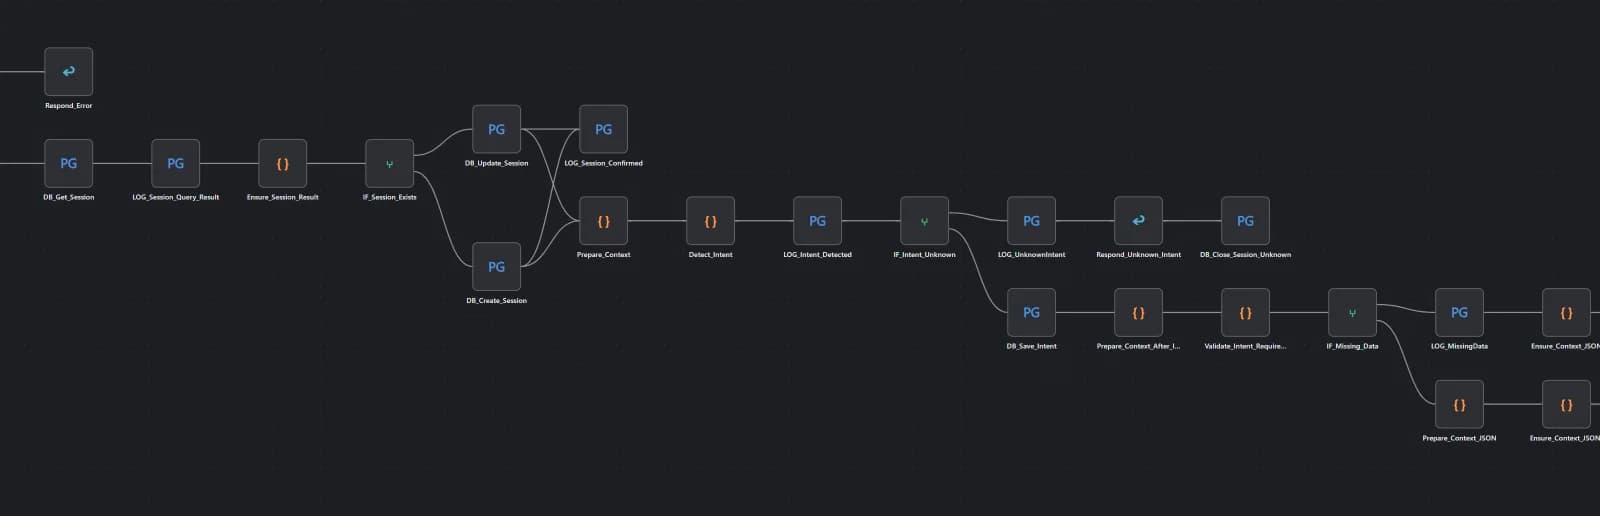Select the Ensure_Session_Result code node

click(283, 163)
